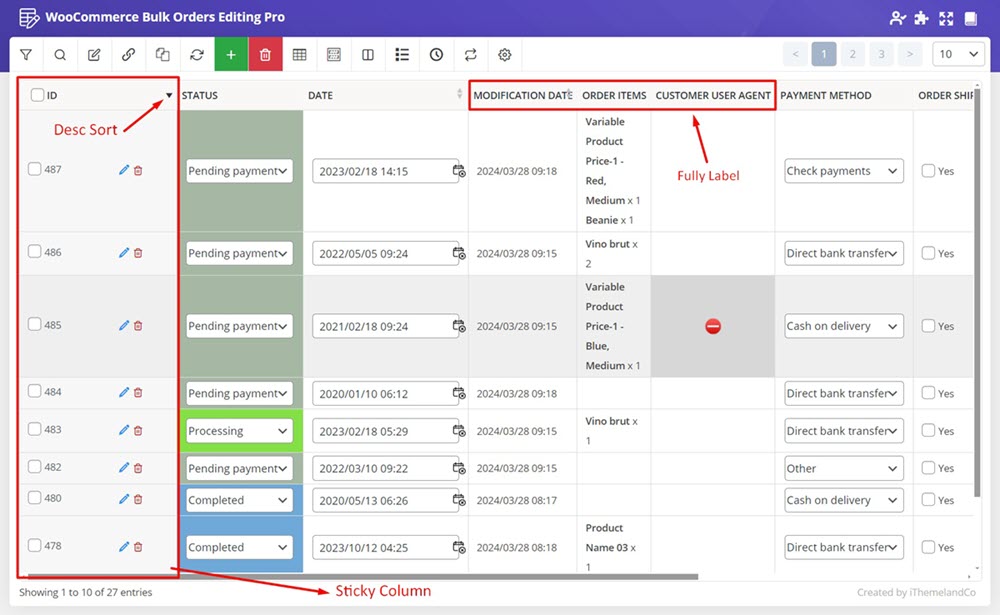Viewport: 1000px width, 615px height.
Task: Edit order 478 with pencil icon
Action: coord(124,546)
